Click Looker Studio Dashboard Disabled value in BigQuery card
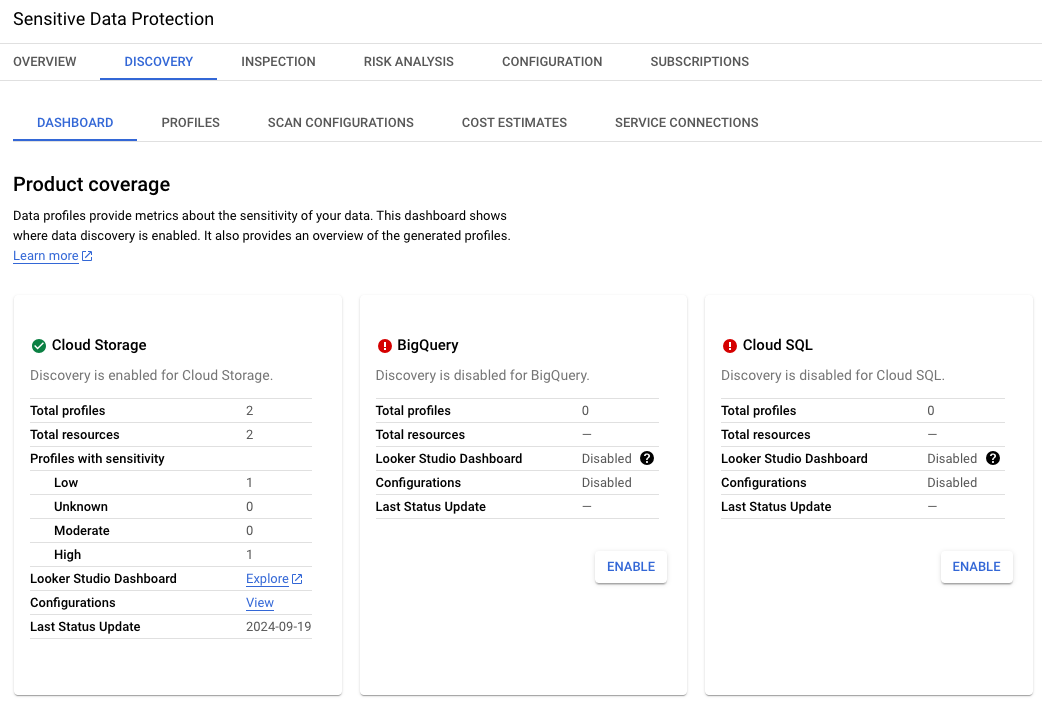The width and height of the screenshot is (1042, 710). pos(607,459)
